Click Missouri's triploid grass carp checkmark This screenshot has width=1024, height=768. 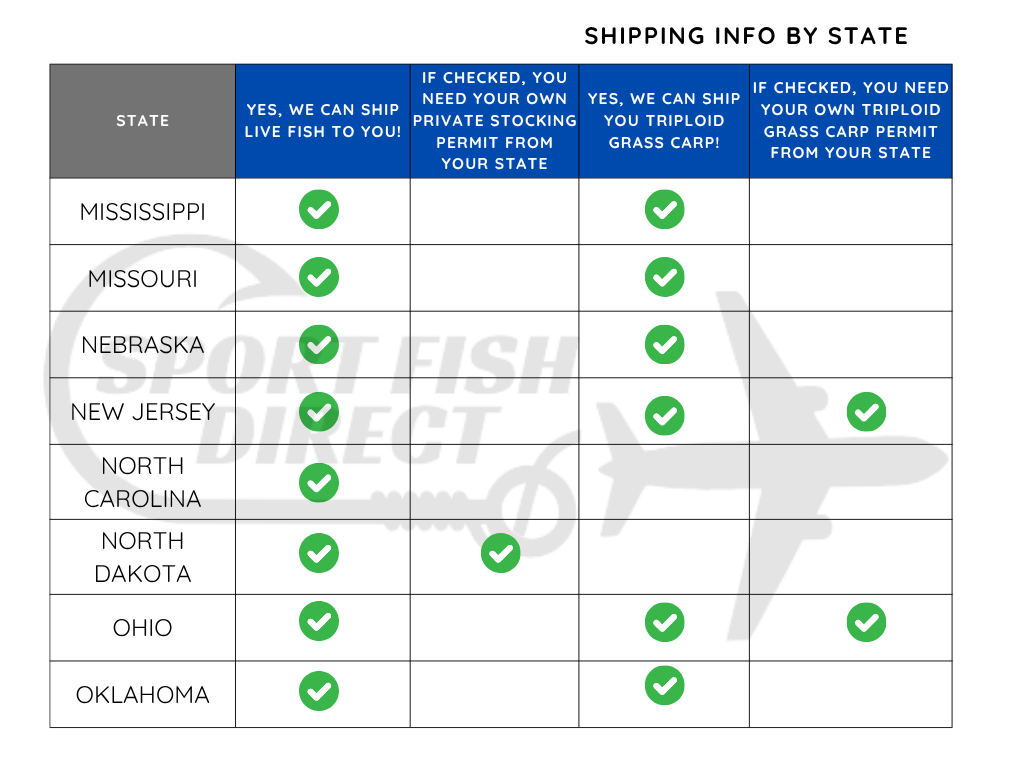[665, 277]
